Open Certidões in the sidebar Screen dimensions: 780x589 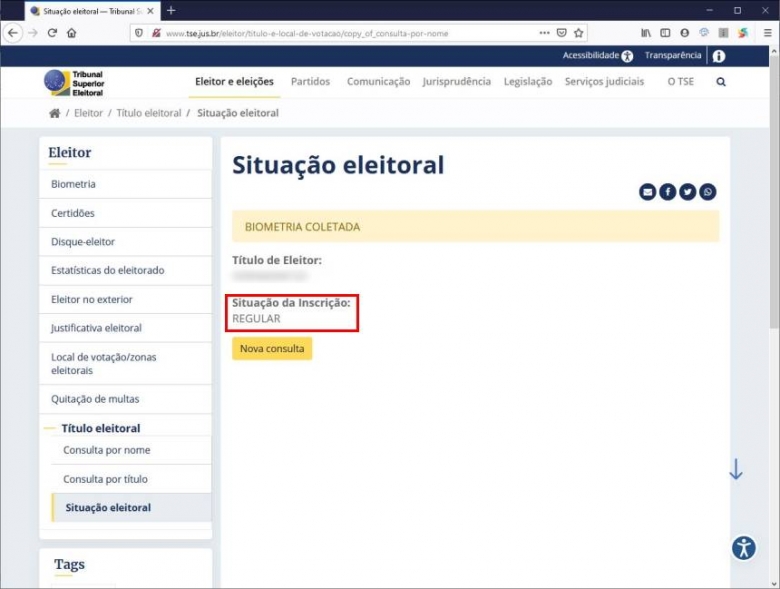(125, 213)
